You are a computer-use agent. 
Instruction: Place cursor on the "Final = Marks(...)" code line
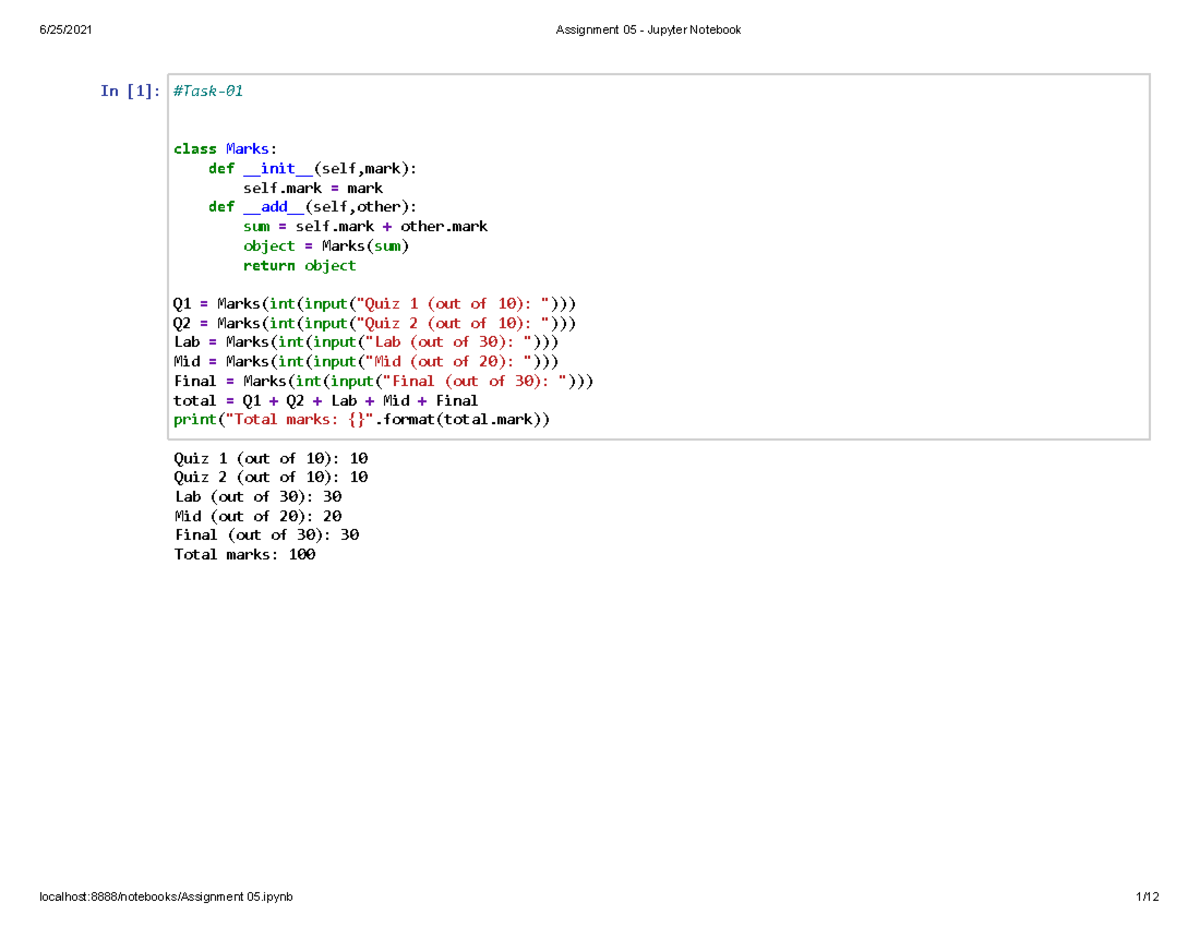(x=384, y=381)
